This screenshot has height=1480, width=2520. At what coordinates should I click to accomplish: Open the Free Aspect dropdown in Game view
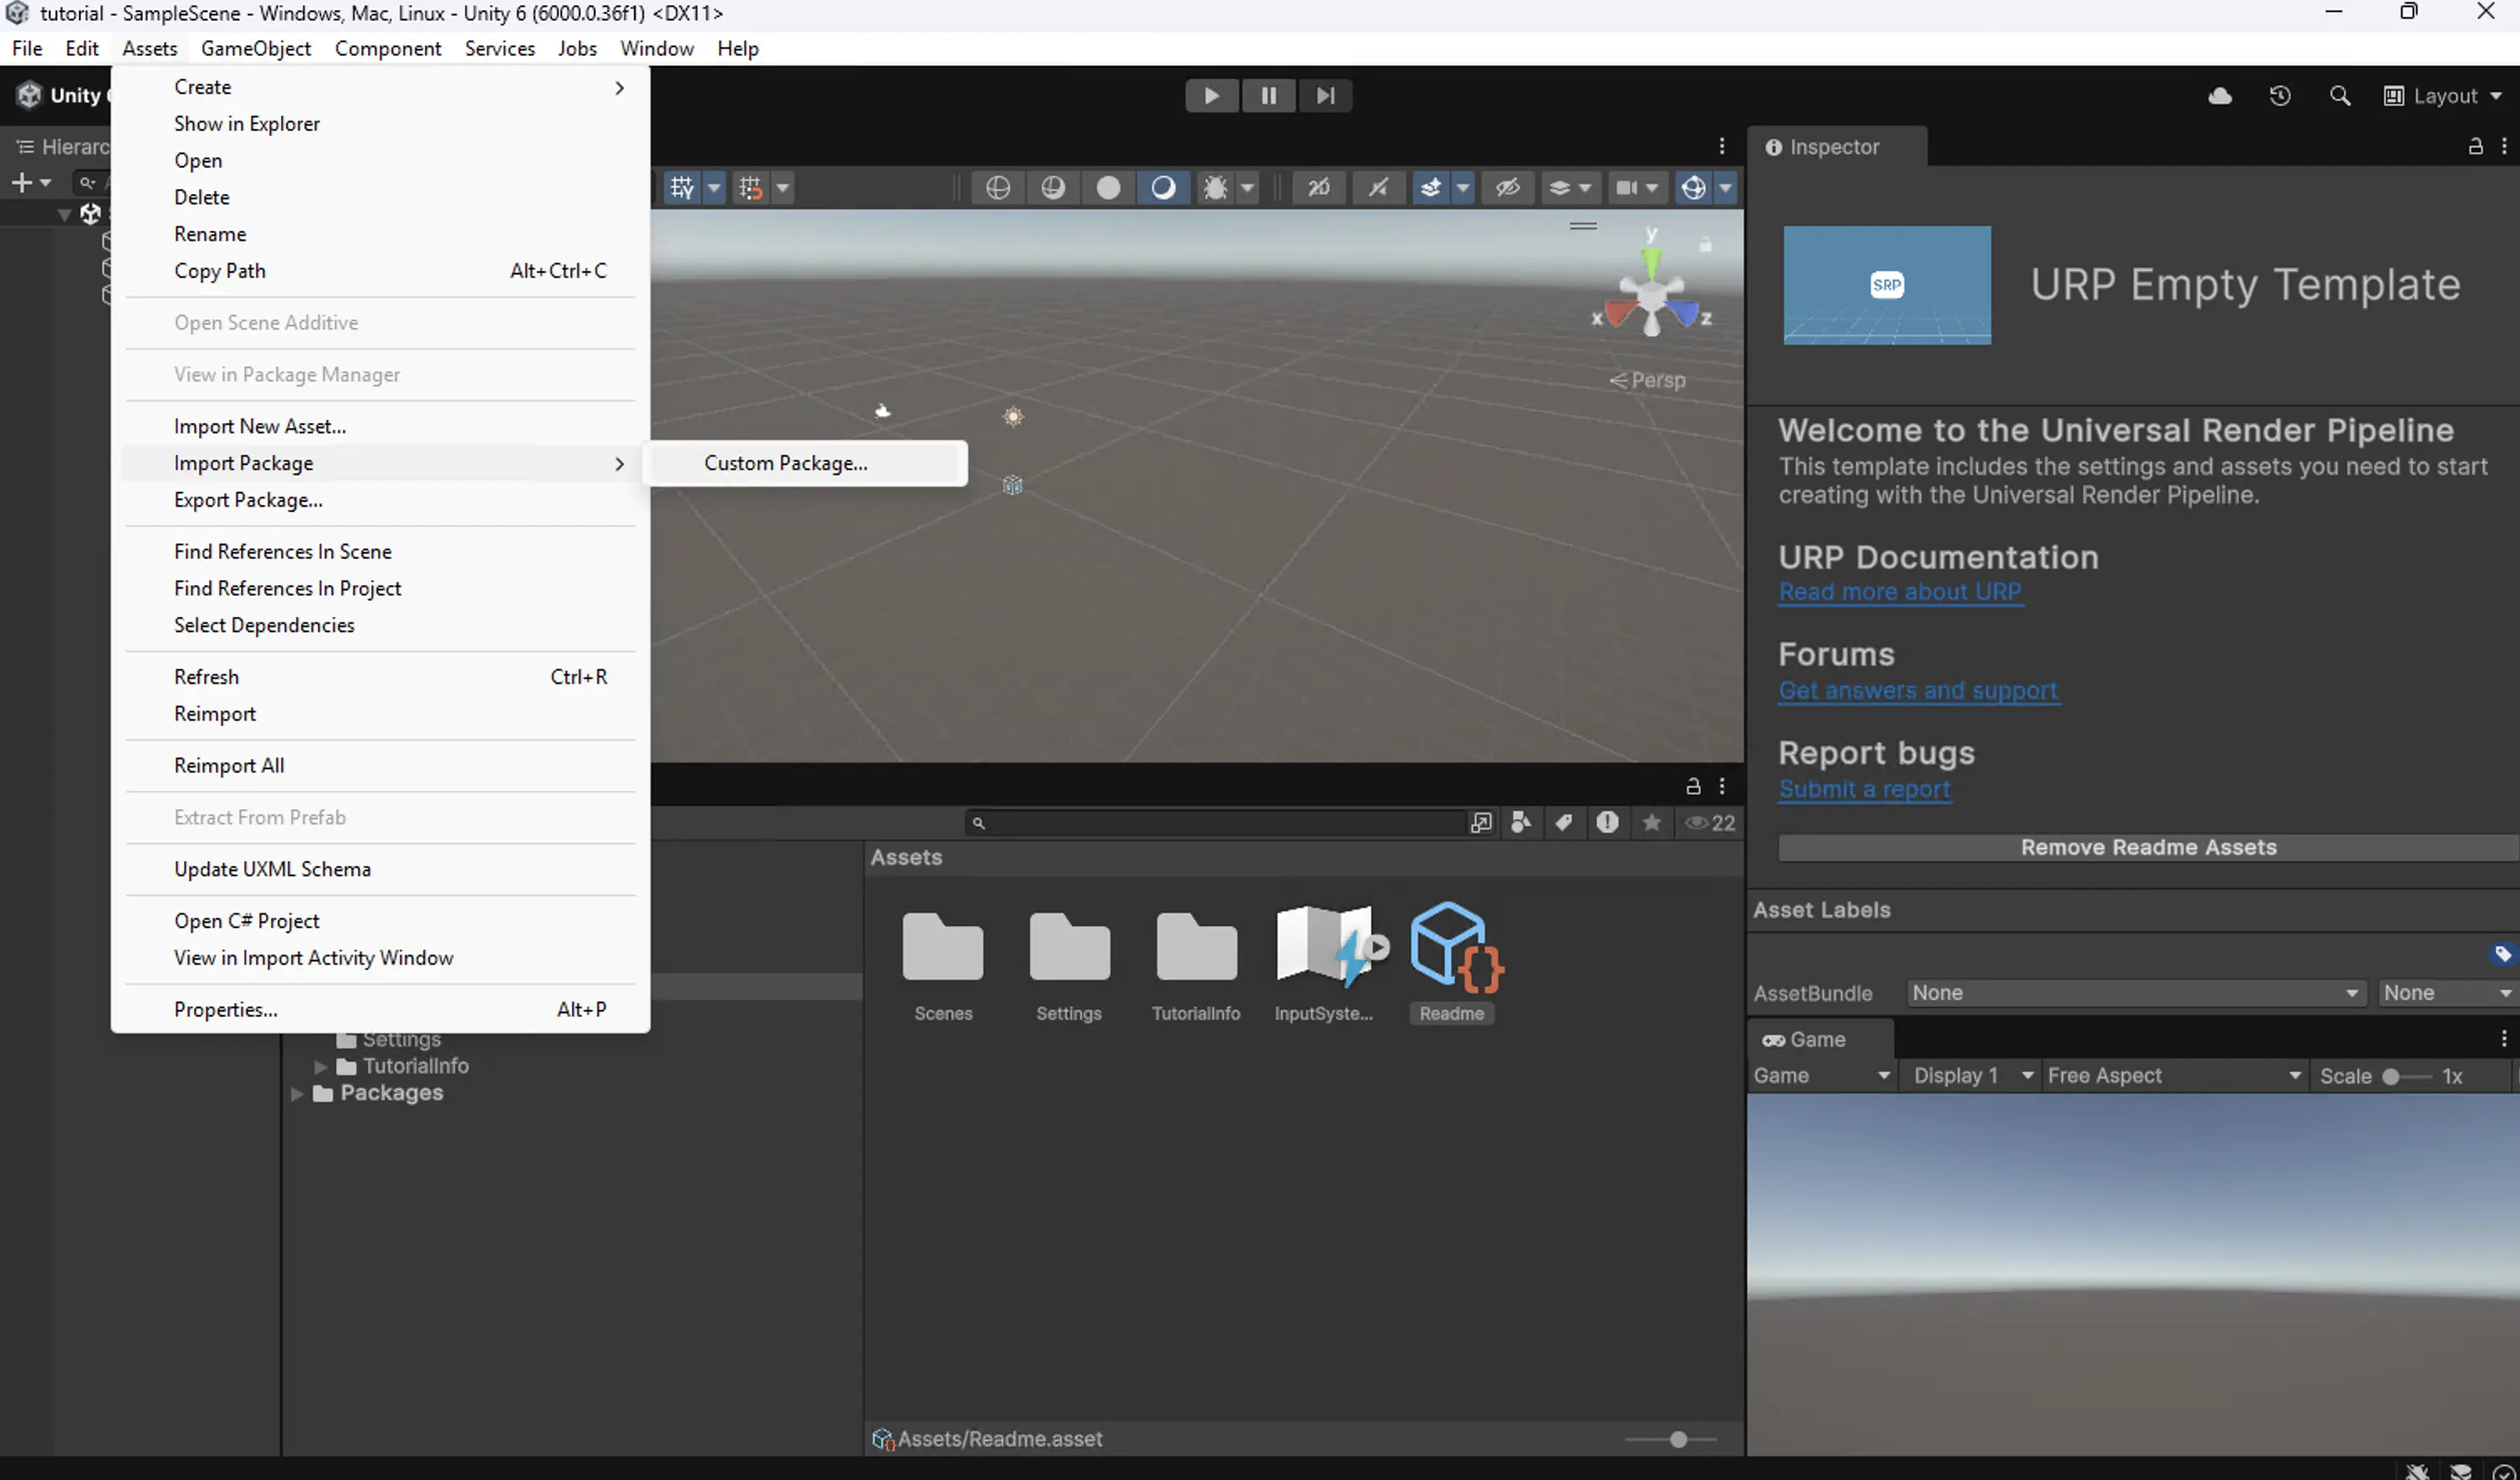point(2173,1075)
